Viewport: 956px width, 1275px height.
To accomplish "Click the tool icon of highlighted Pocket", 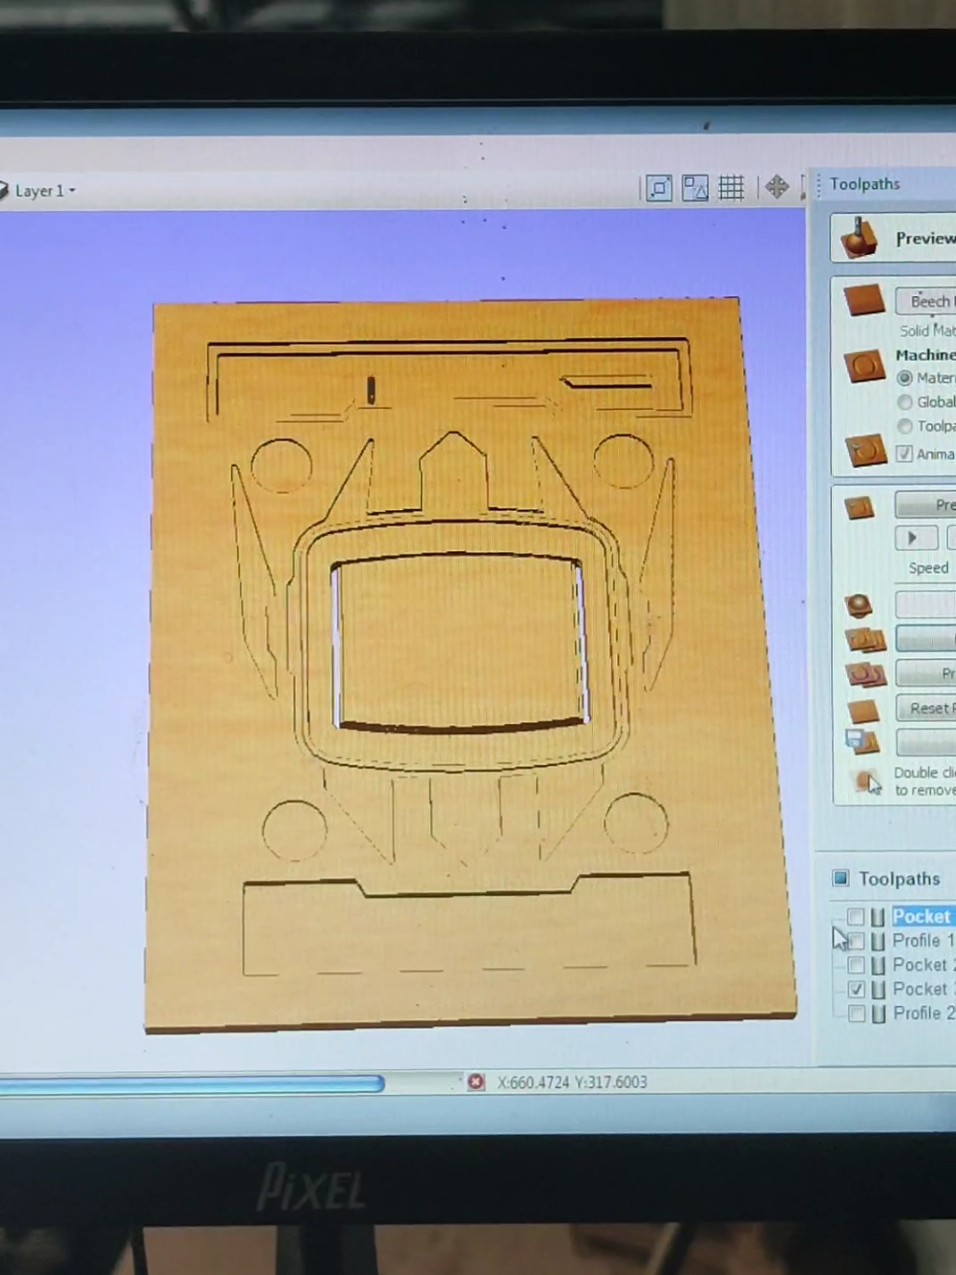I will click(878, 916).
